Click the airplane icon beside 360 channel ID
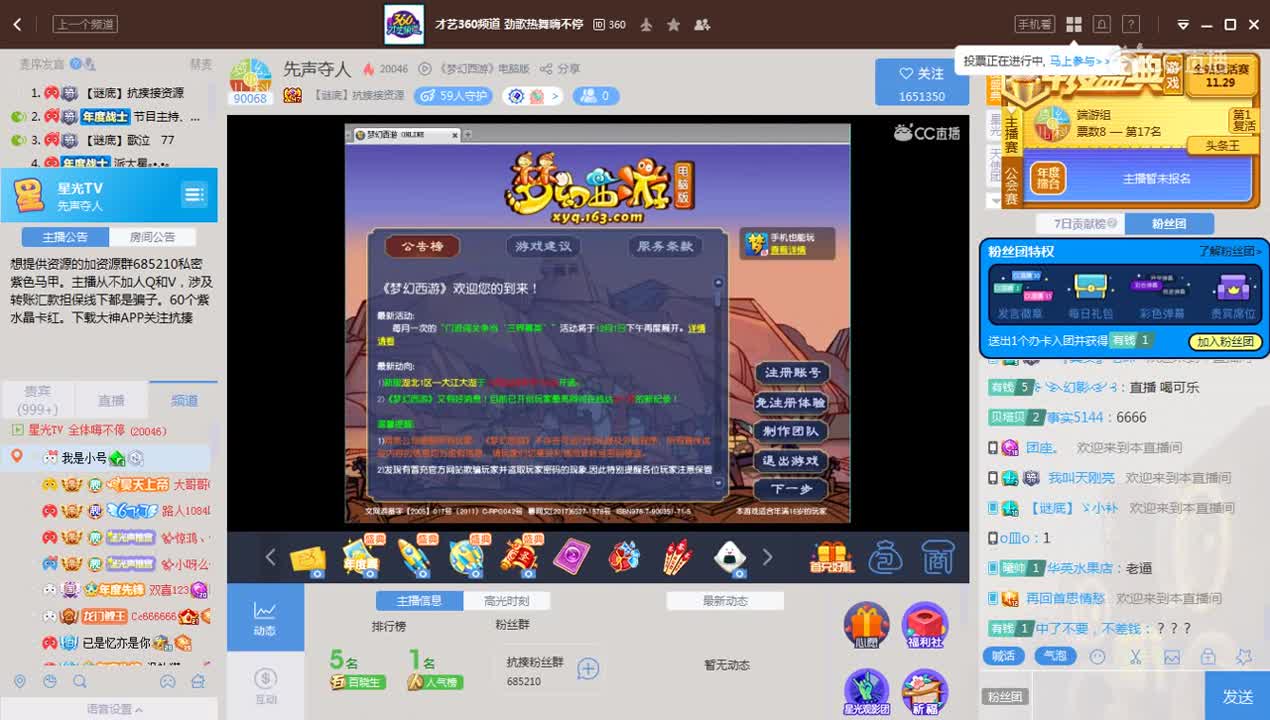Image resolution: width=1270 pixels, height=720 pixels. (x=646, y=24)
